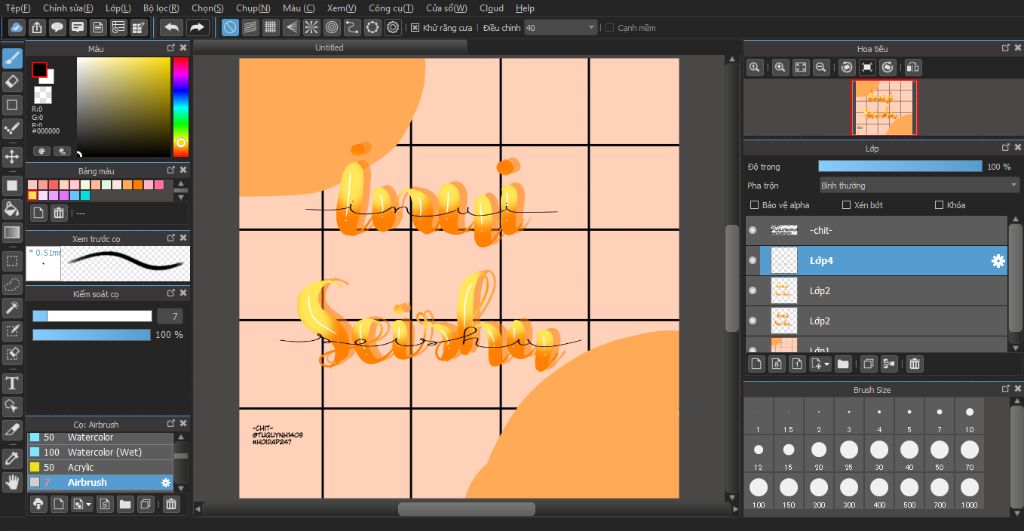Switch to the Untitled canvas tab
Image resolution: width=1024 pixels, height=531 pixels.
coord(330,48)
